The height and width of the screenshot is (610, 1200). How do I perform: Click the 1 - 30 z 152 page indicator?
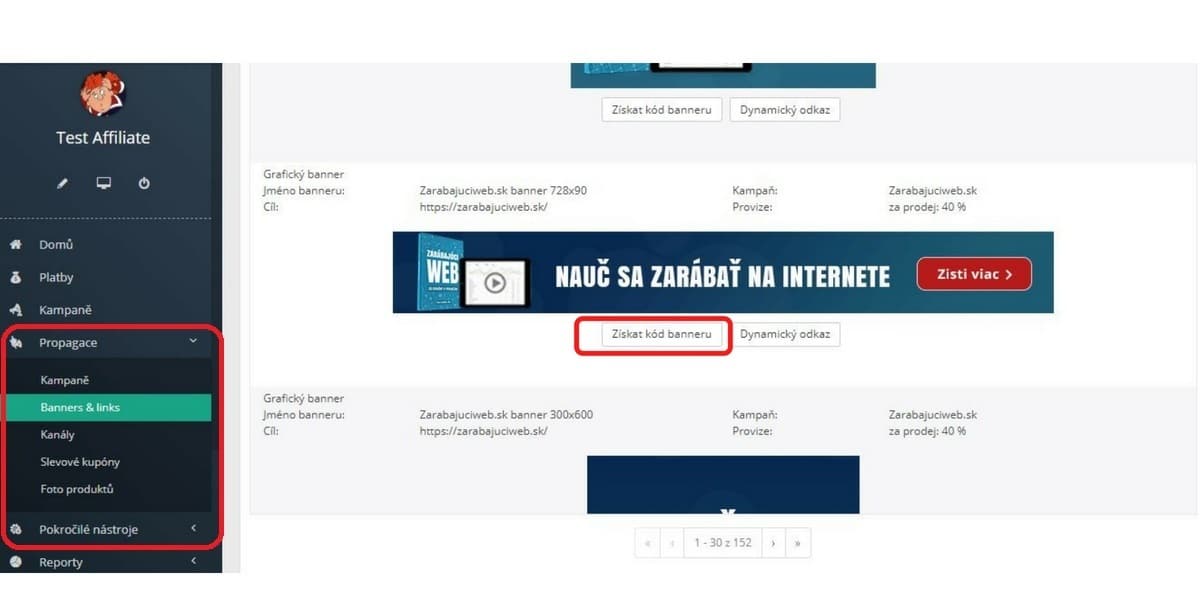pos(722,543)
